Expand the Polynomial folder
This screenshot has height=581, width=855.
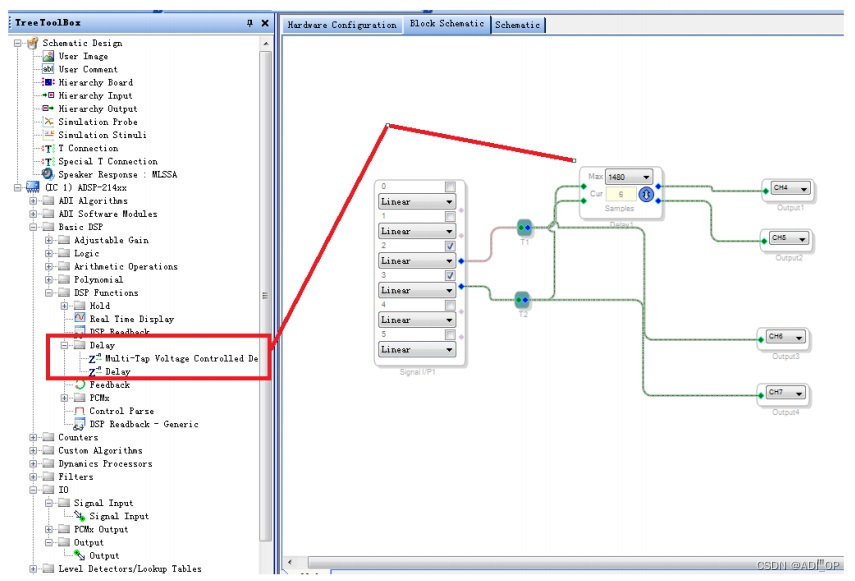click(49, 280)
